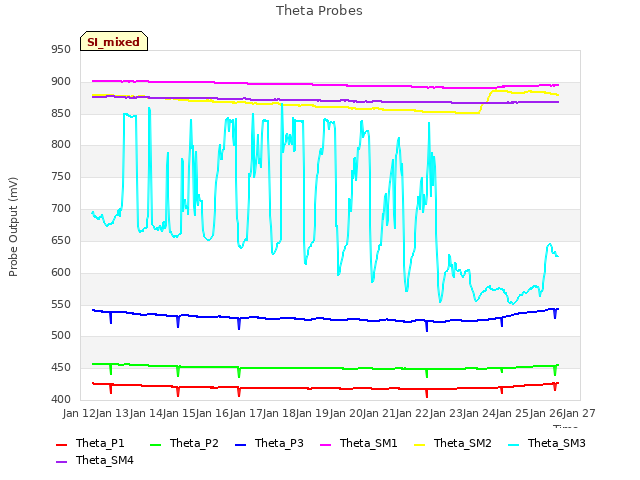Screen dimensions: 640x480
Task: Click the Jan 21 x-axis date label
Action: 379,413
